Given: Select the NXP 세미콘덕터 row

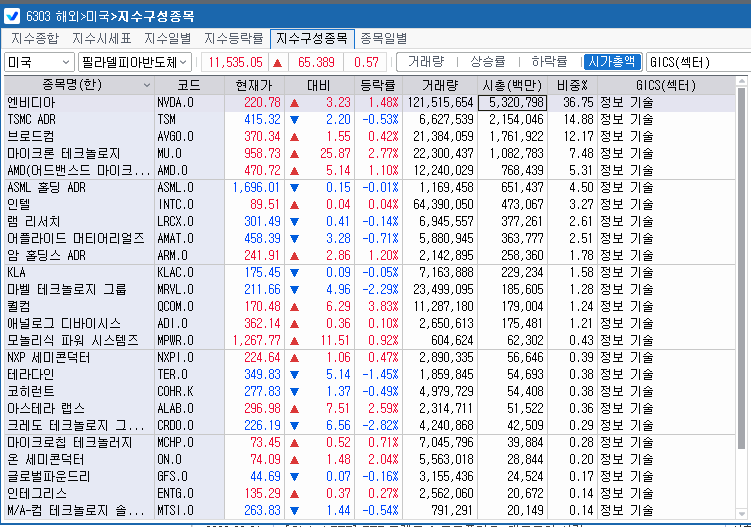Looking at the screenshot, I should click(370, 357).
